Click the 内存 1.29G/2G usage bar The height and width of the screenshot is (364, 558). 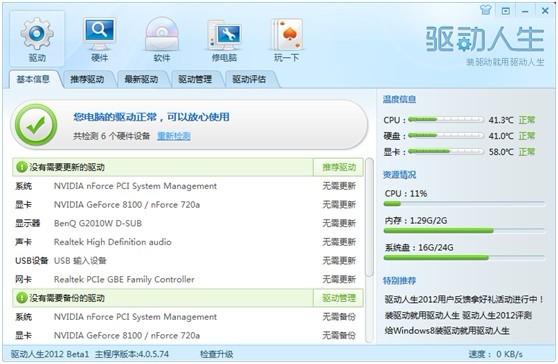coord(464,231)
